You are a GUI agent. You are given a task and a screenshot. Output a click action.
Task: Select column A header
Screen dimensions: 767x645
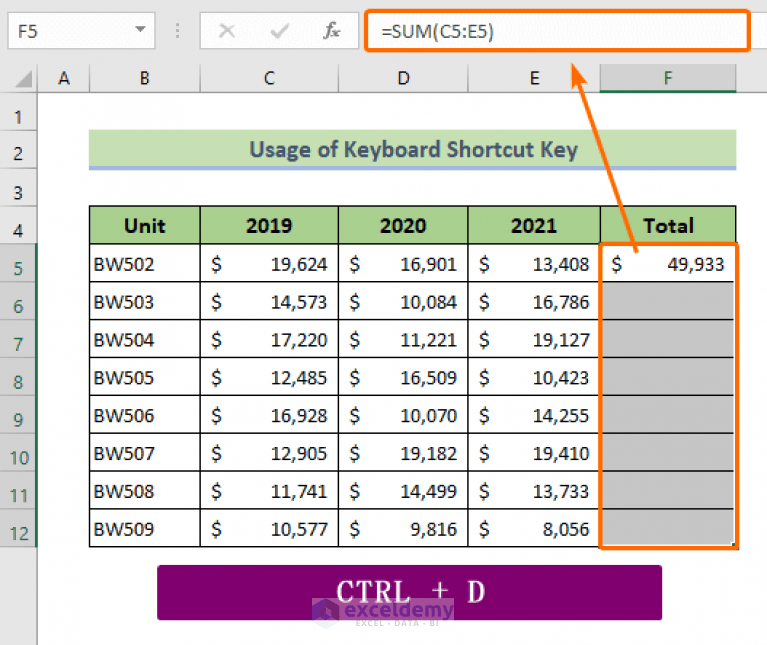(x=64, y=78)
